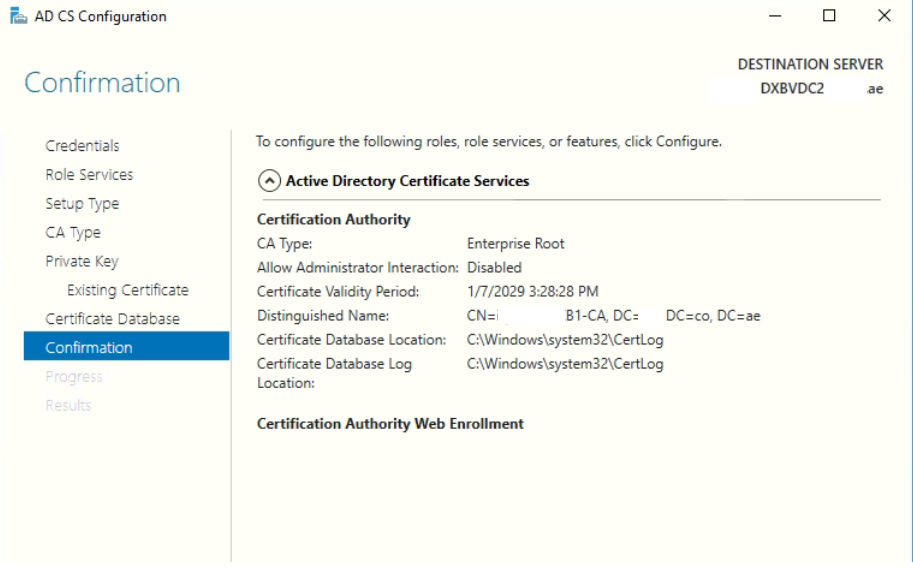Click the large 'Confirmation' page title

pos(102,83)
